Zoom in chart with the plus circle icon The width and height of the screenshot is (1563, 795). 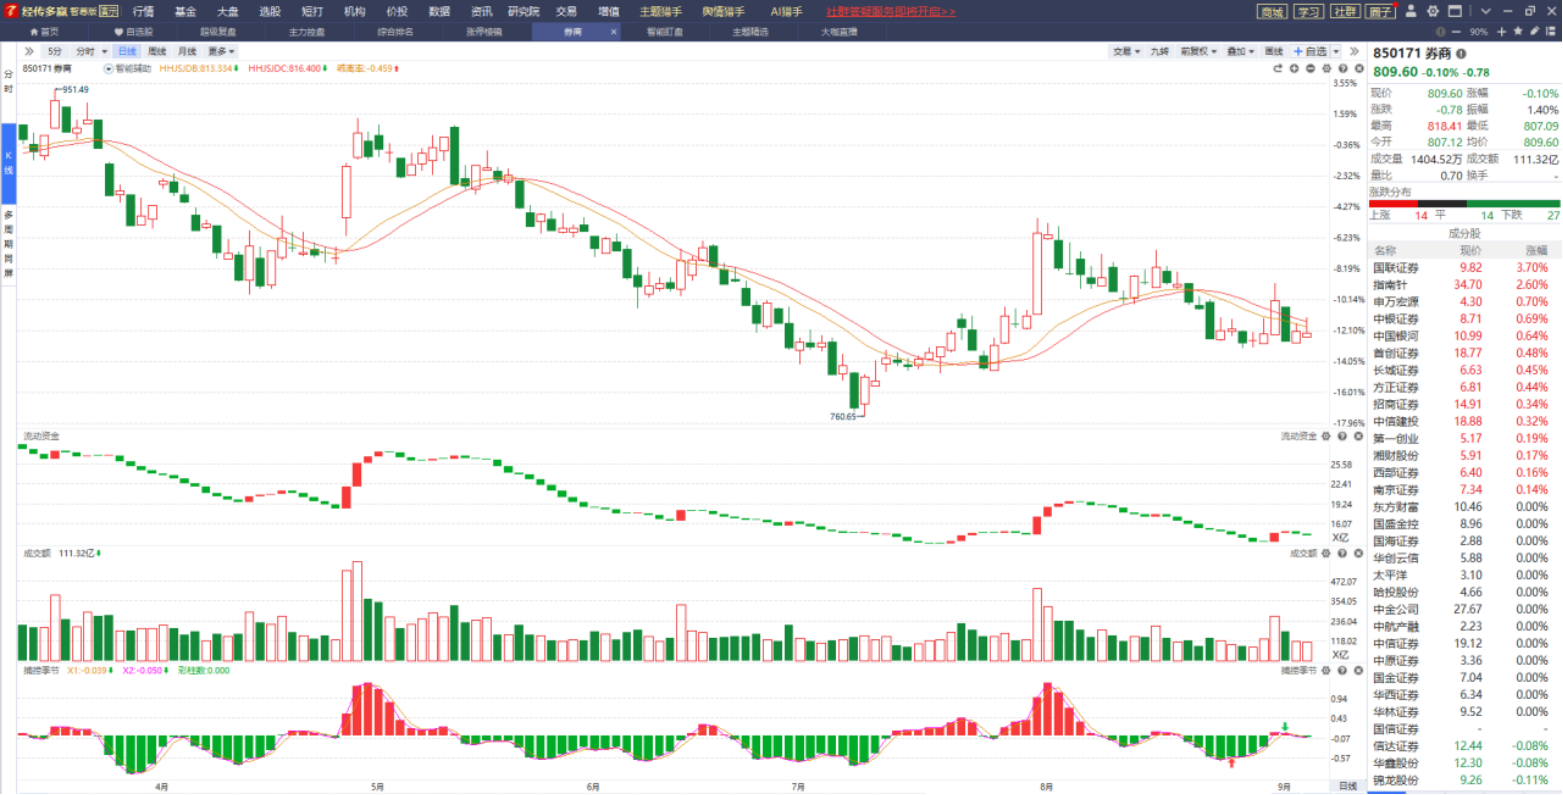pyautogui.click(x=1294, y=69)
